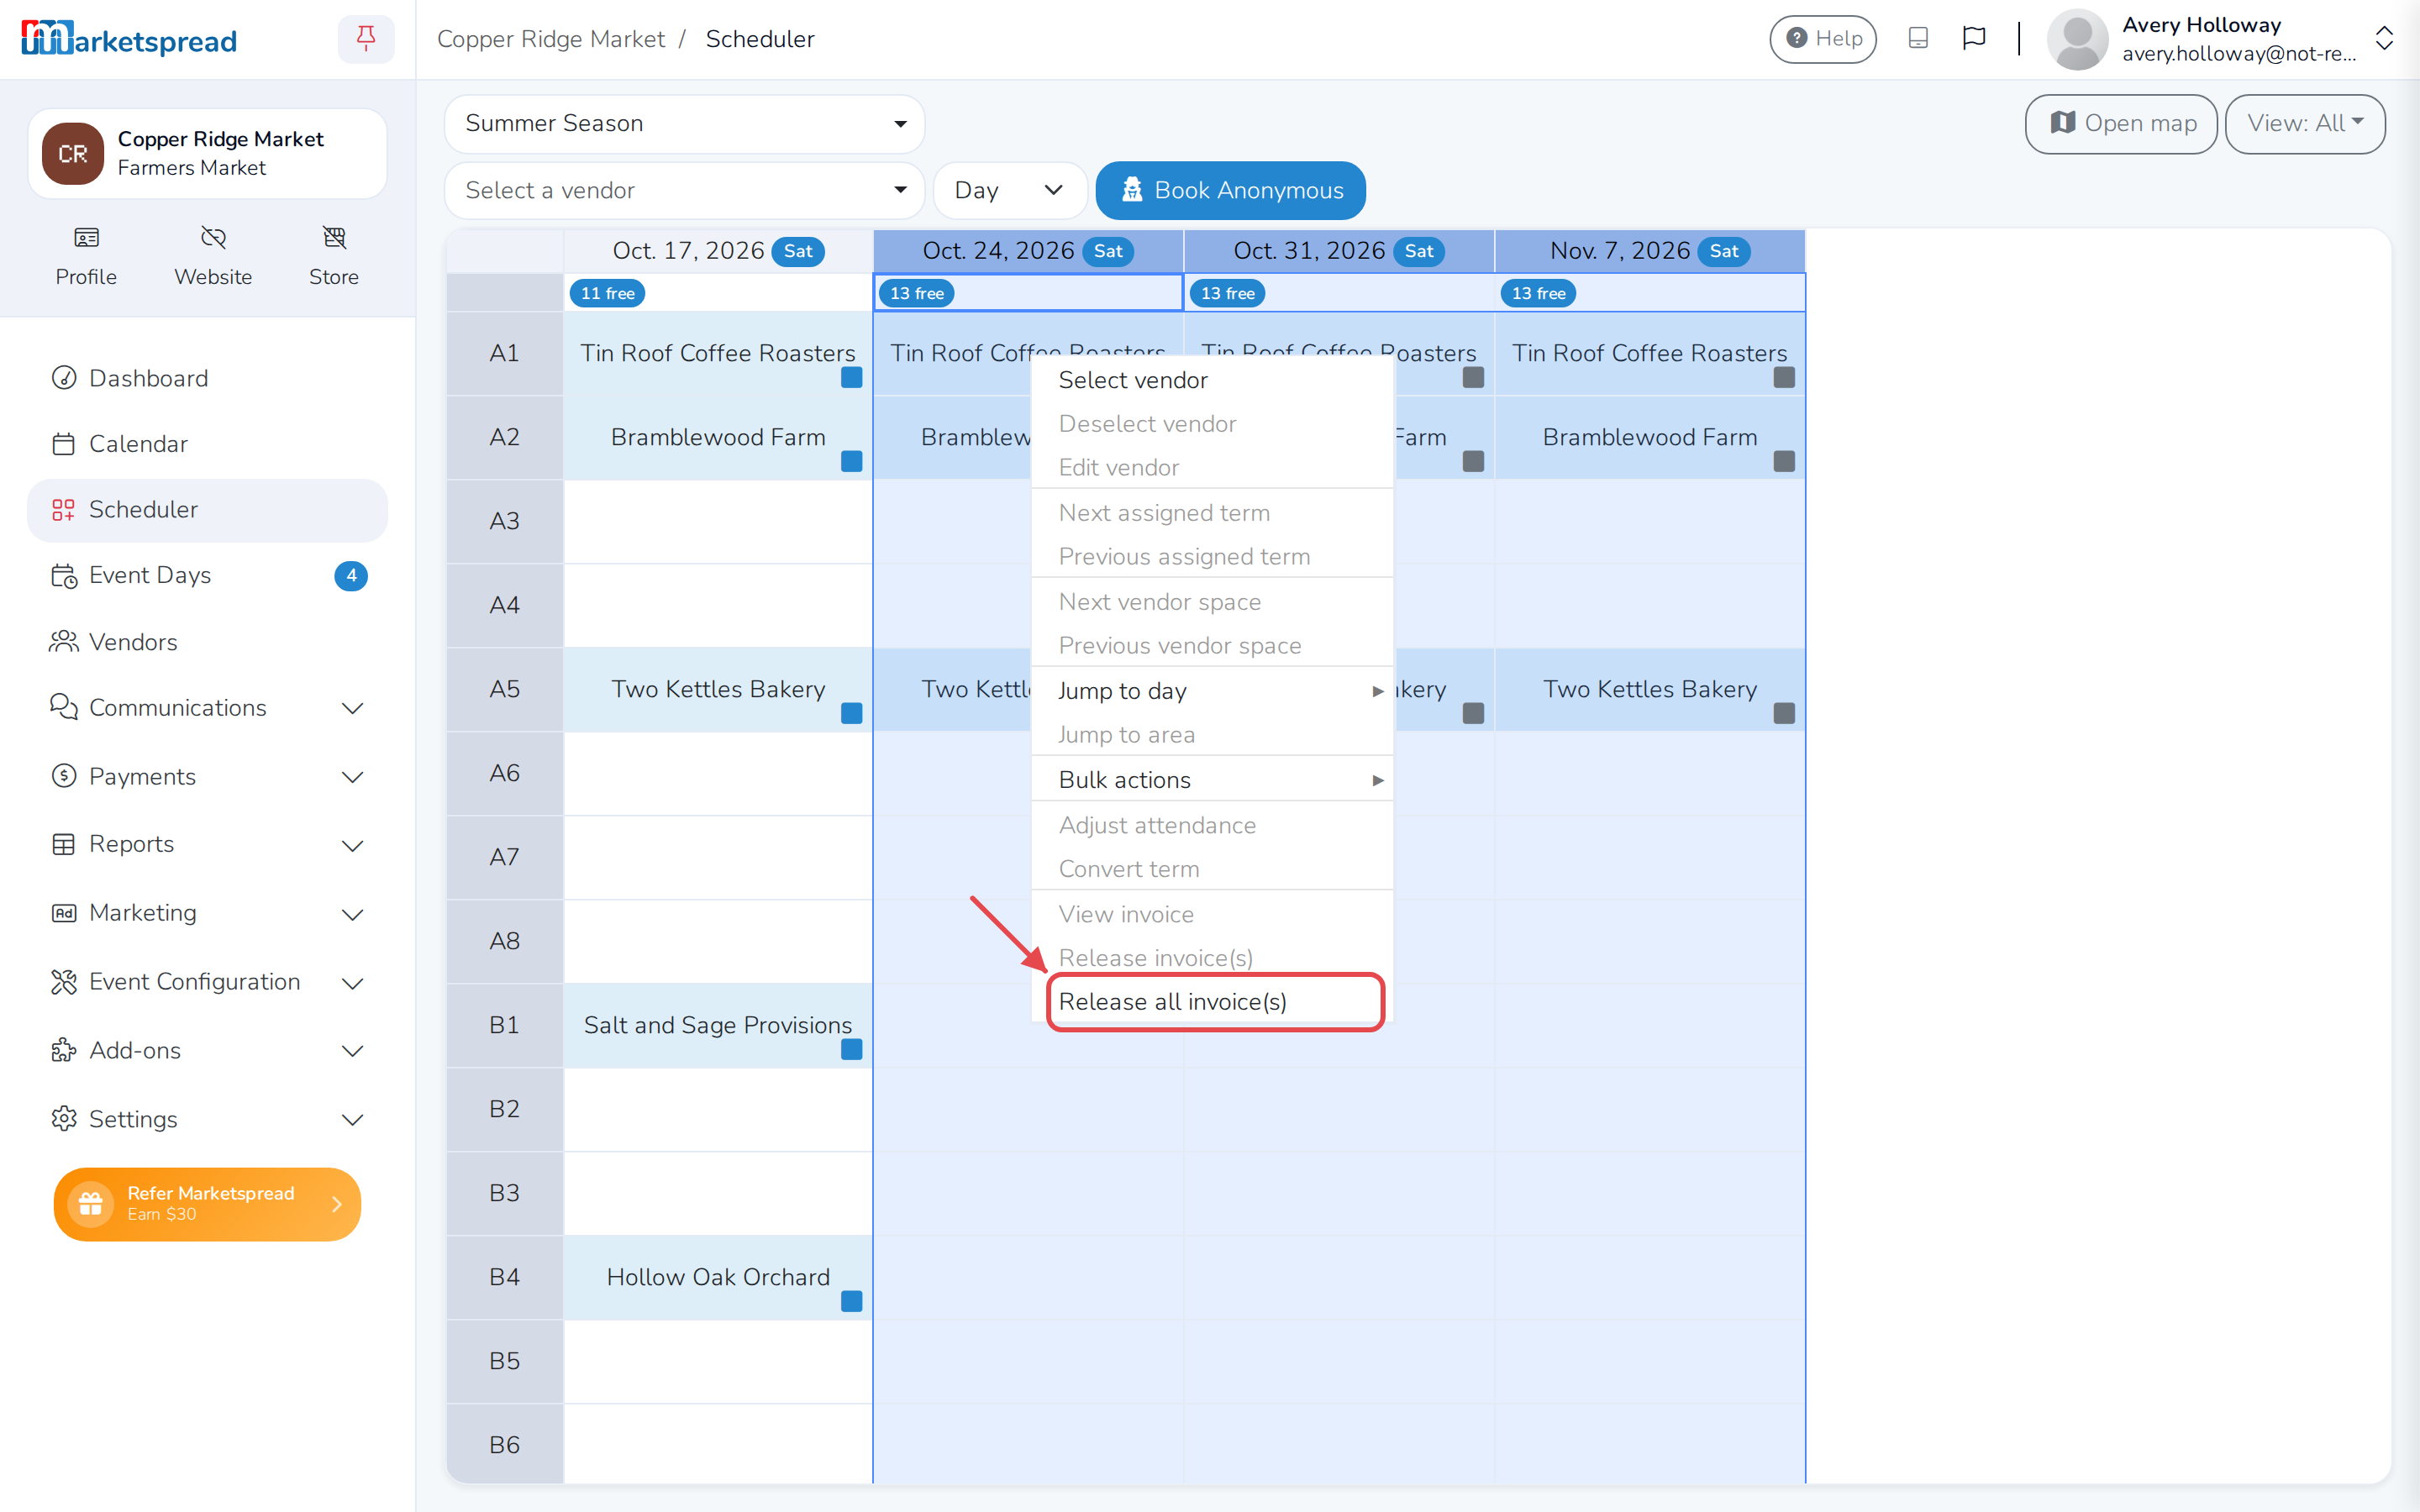Viewport: 2420px width, 1512px height.
Task: Click the Open map button
Action: point(2121,123)
